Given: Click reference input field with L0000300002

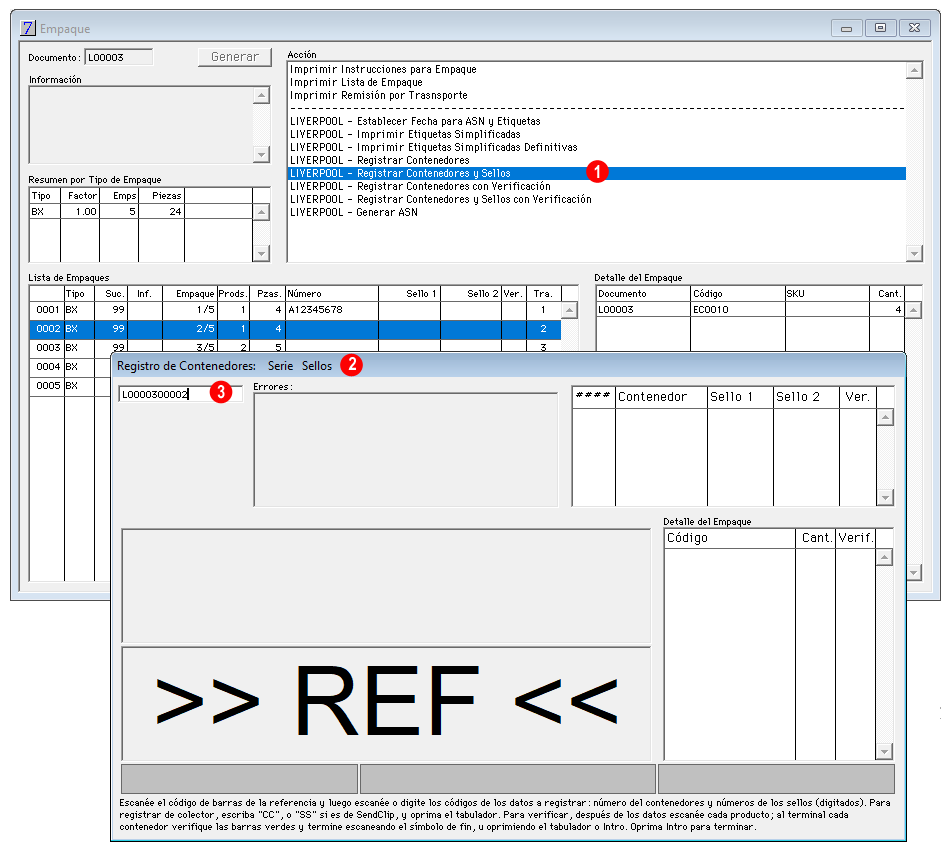Looking at the screenshot, I should [180, 395].
